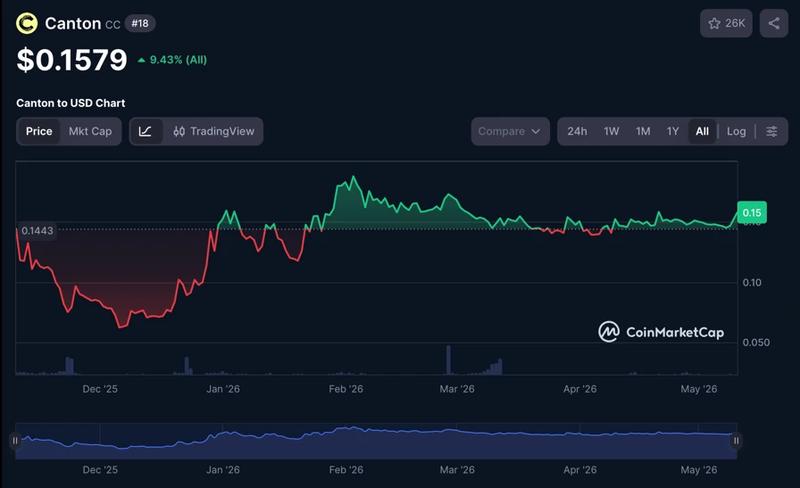Image resolution: width=800 pixels, height=488 pixels.
Task: Click the Jan '26 label on main chart axis
Action: click(223, 389)
